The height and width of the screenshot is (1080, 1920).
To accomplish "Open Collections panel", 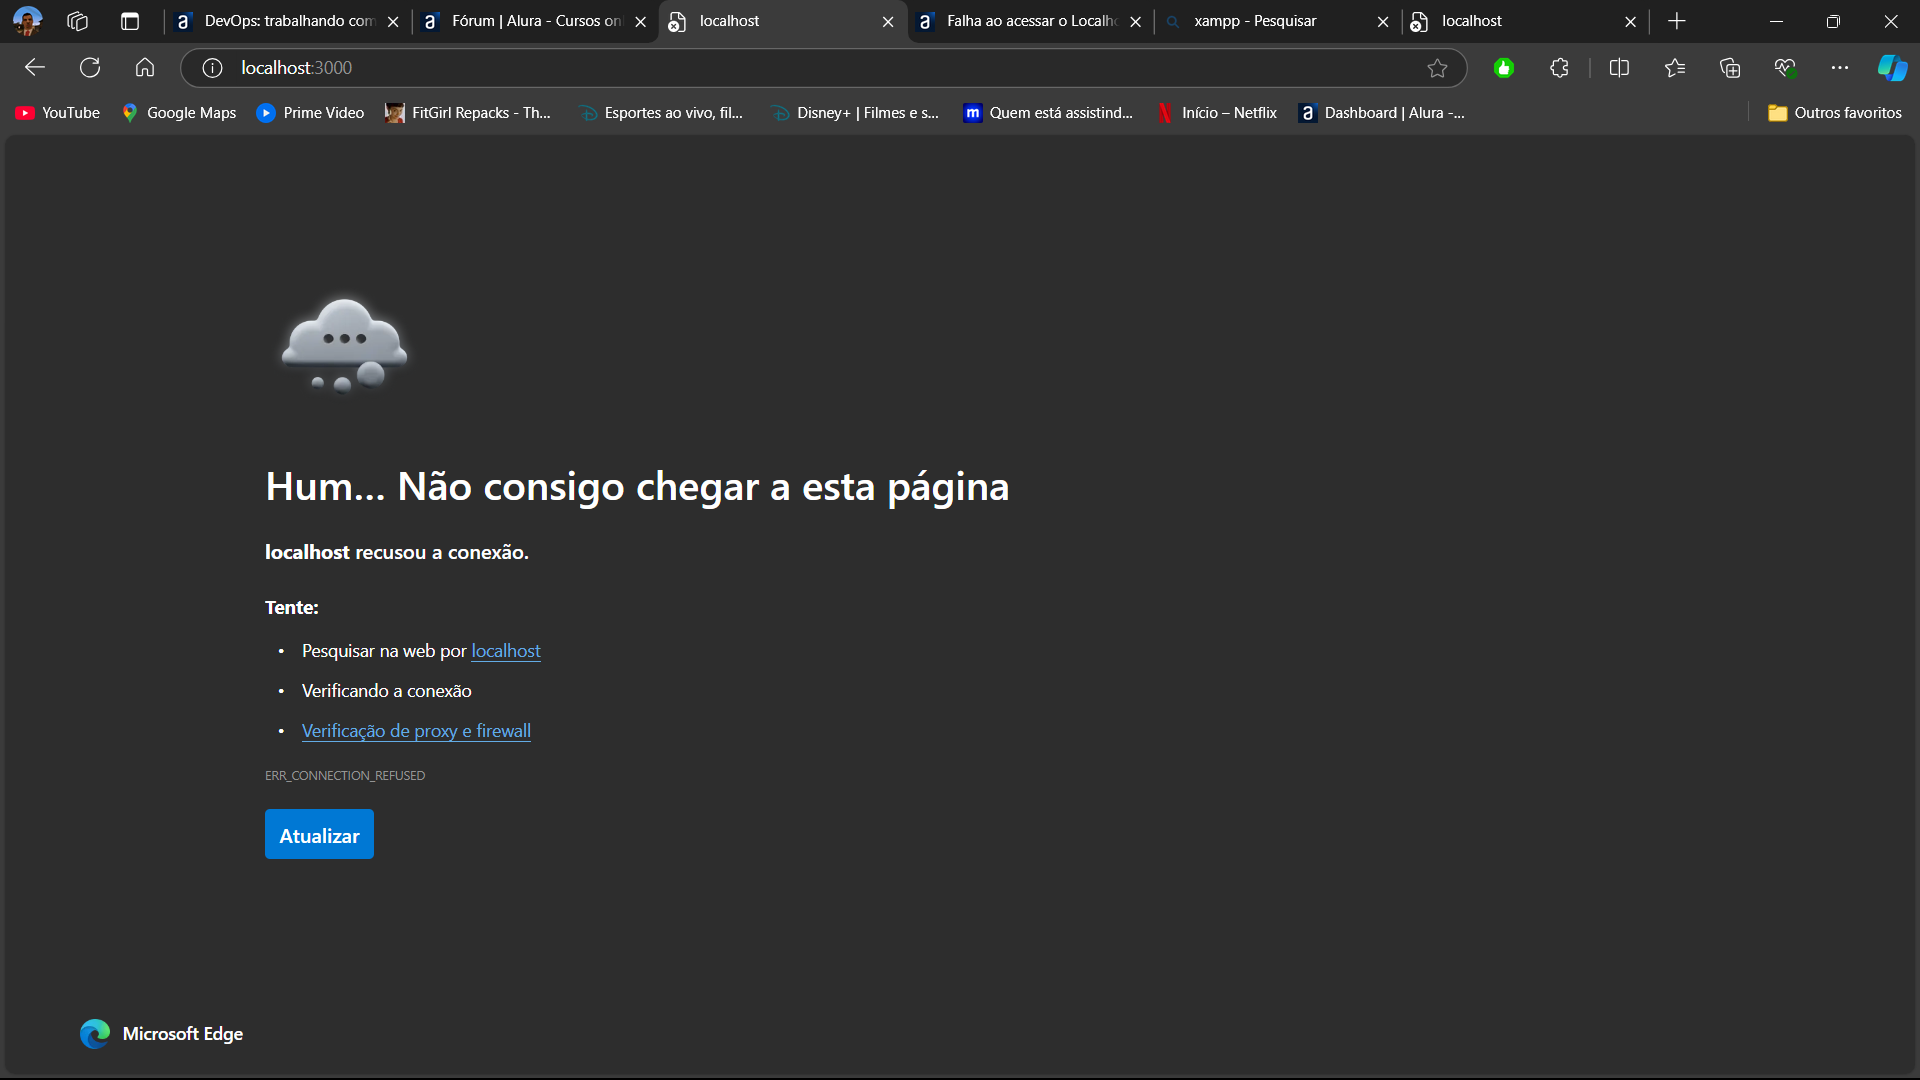I will [x=1729, y=67].
